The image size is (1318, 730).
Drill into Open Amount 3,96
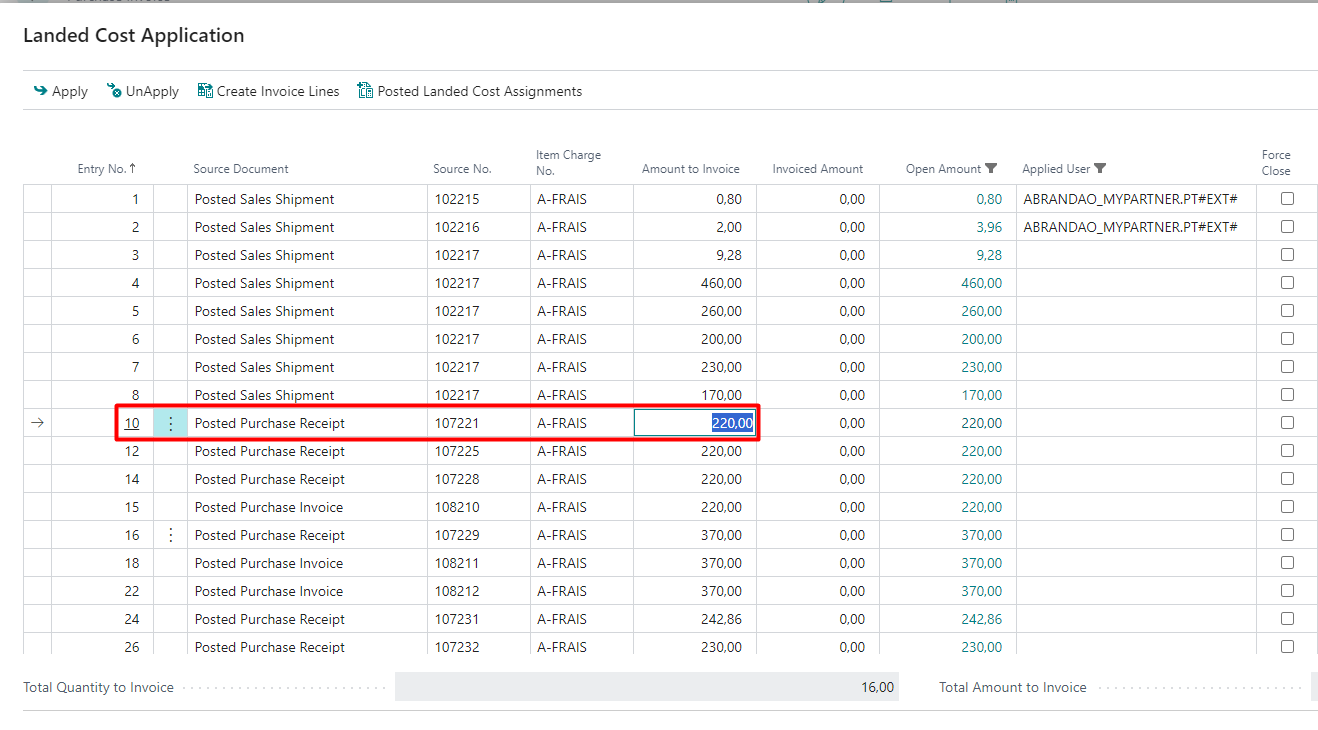pyautogui.click(x=988, y=227)
